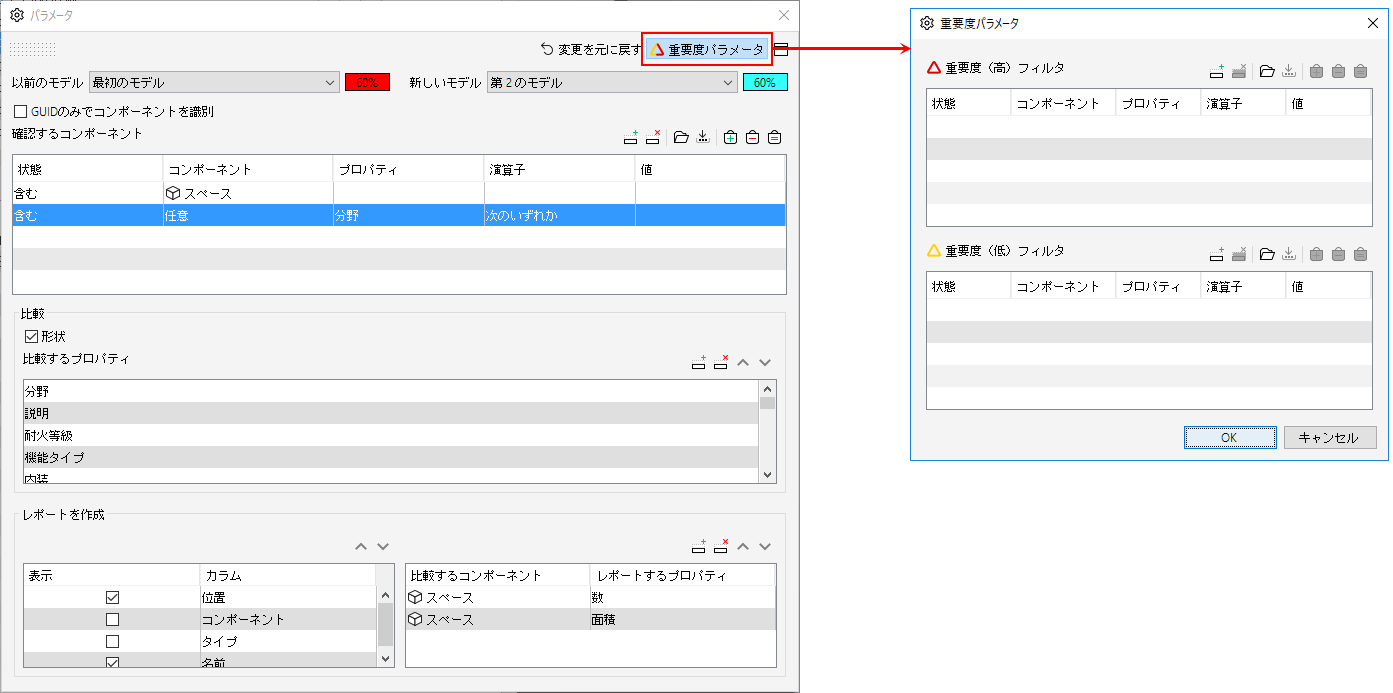Screen dimensions: 1393x693
Task: Delete the selected row from the components-to-check table
Action: tap(654, 138)
